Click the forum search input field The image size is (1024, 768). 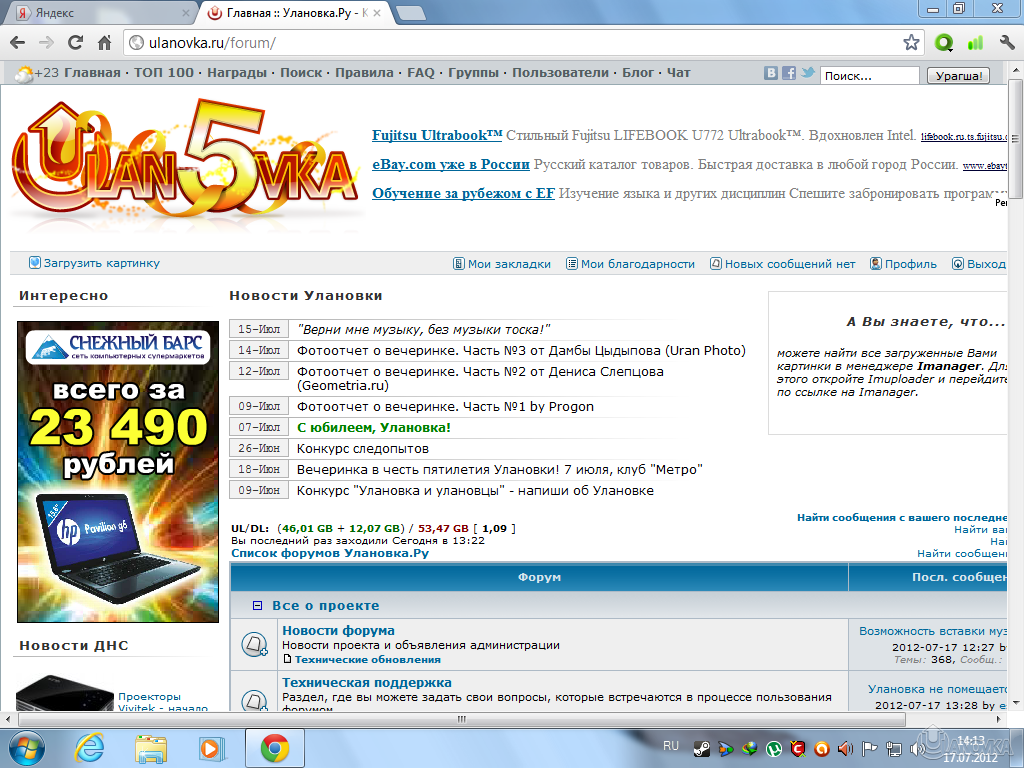[869, 76]
